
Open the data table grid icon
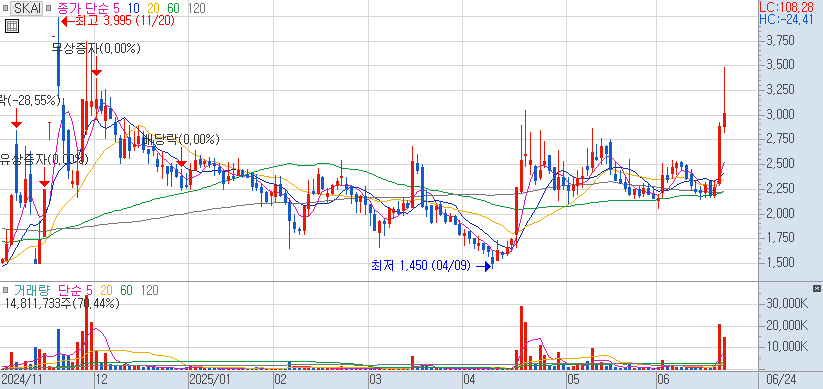point(12,26)
